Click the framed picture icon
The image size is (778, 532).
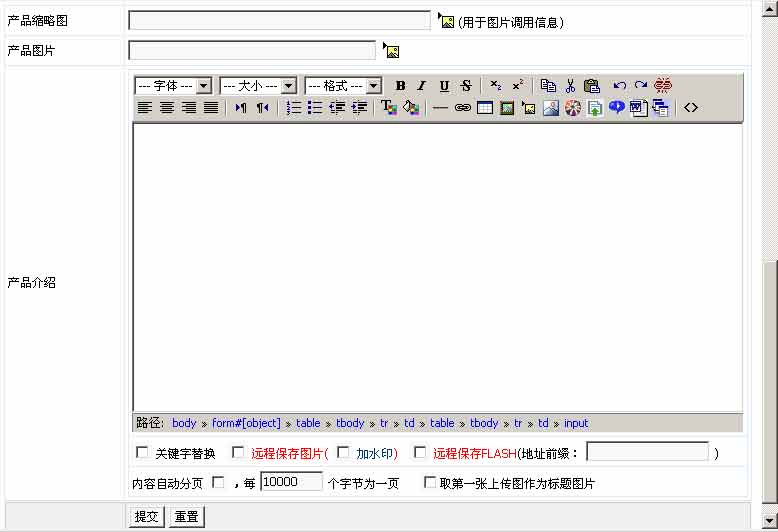(x=507, y=108)
